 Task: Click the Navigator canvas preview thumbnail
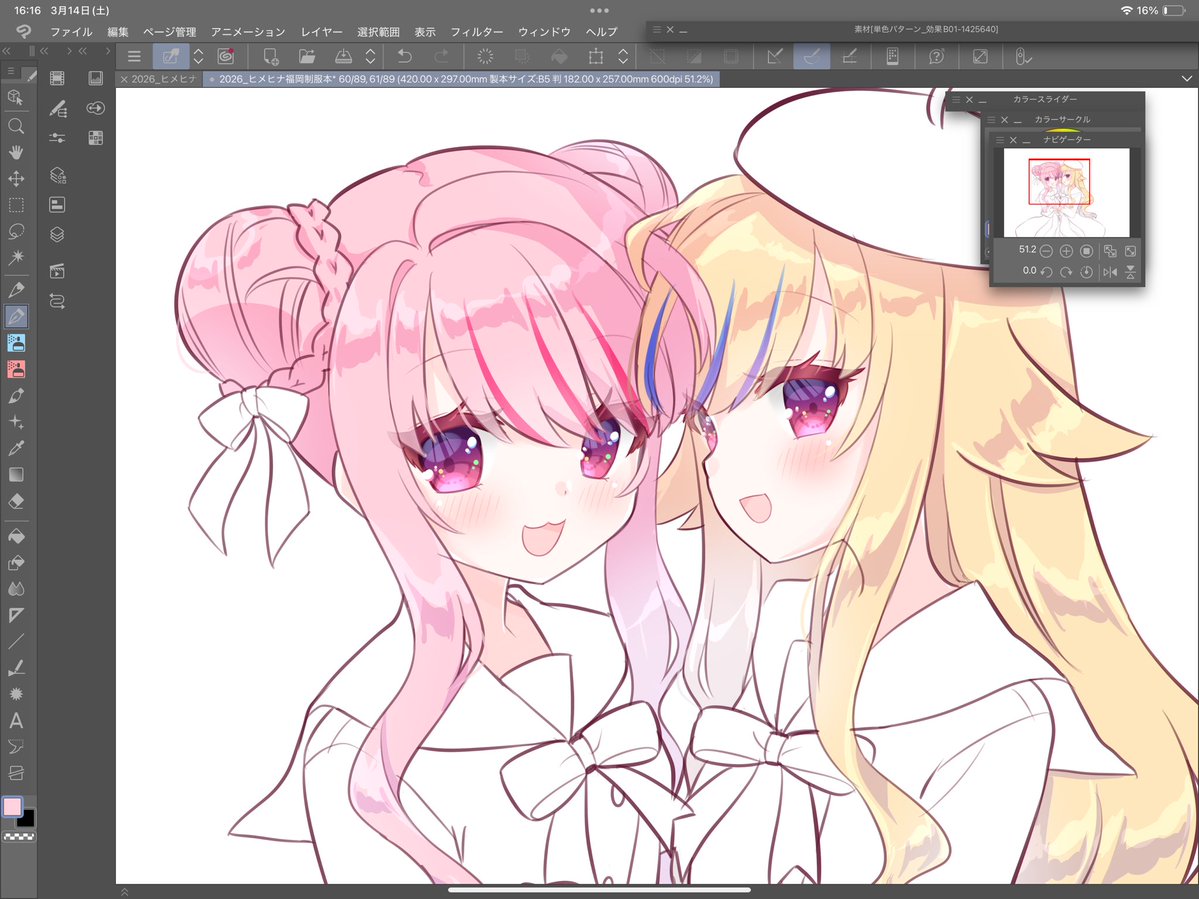coord(1066,193)
